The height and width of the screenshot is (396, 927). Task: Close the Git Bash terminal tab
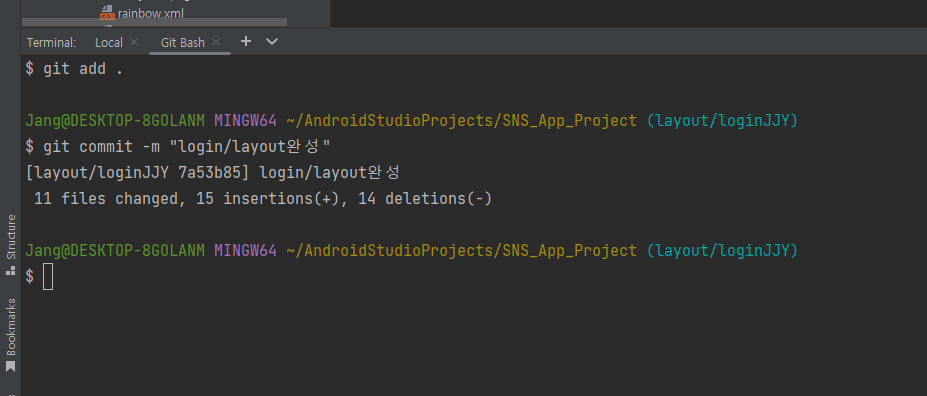[x=216, y=42]
